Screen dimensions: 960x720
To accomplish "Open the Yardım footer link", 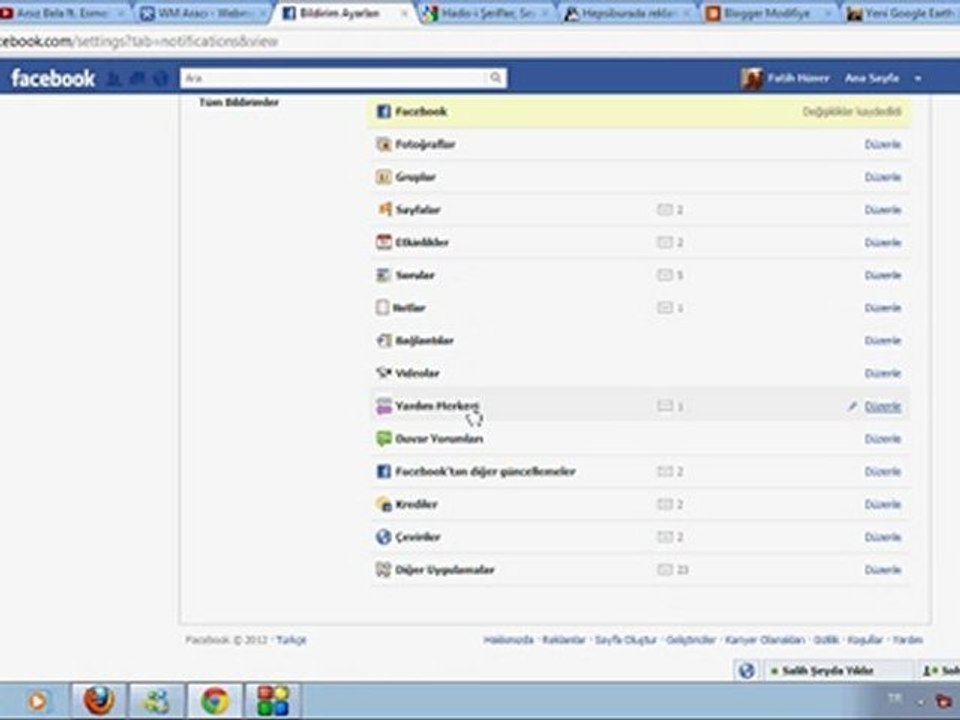I will tap(907, 640).
